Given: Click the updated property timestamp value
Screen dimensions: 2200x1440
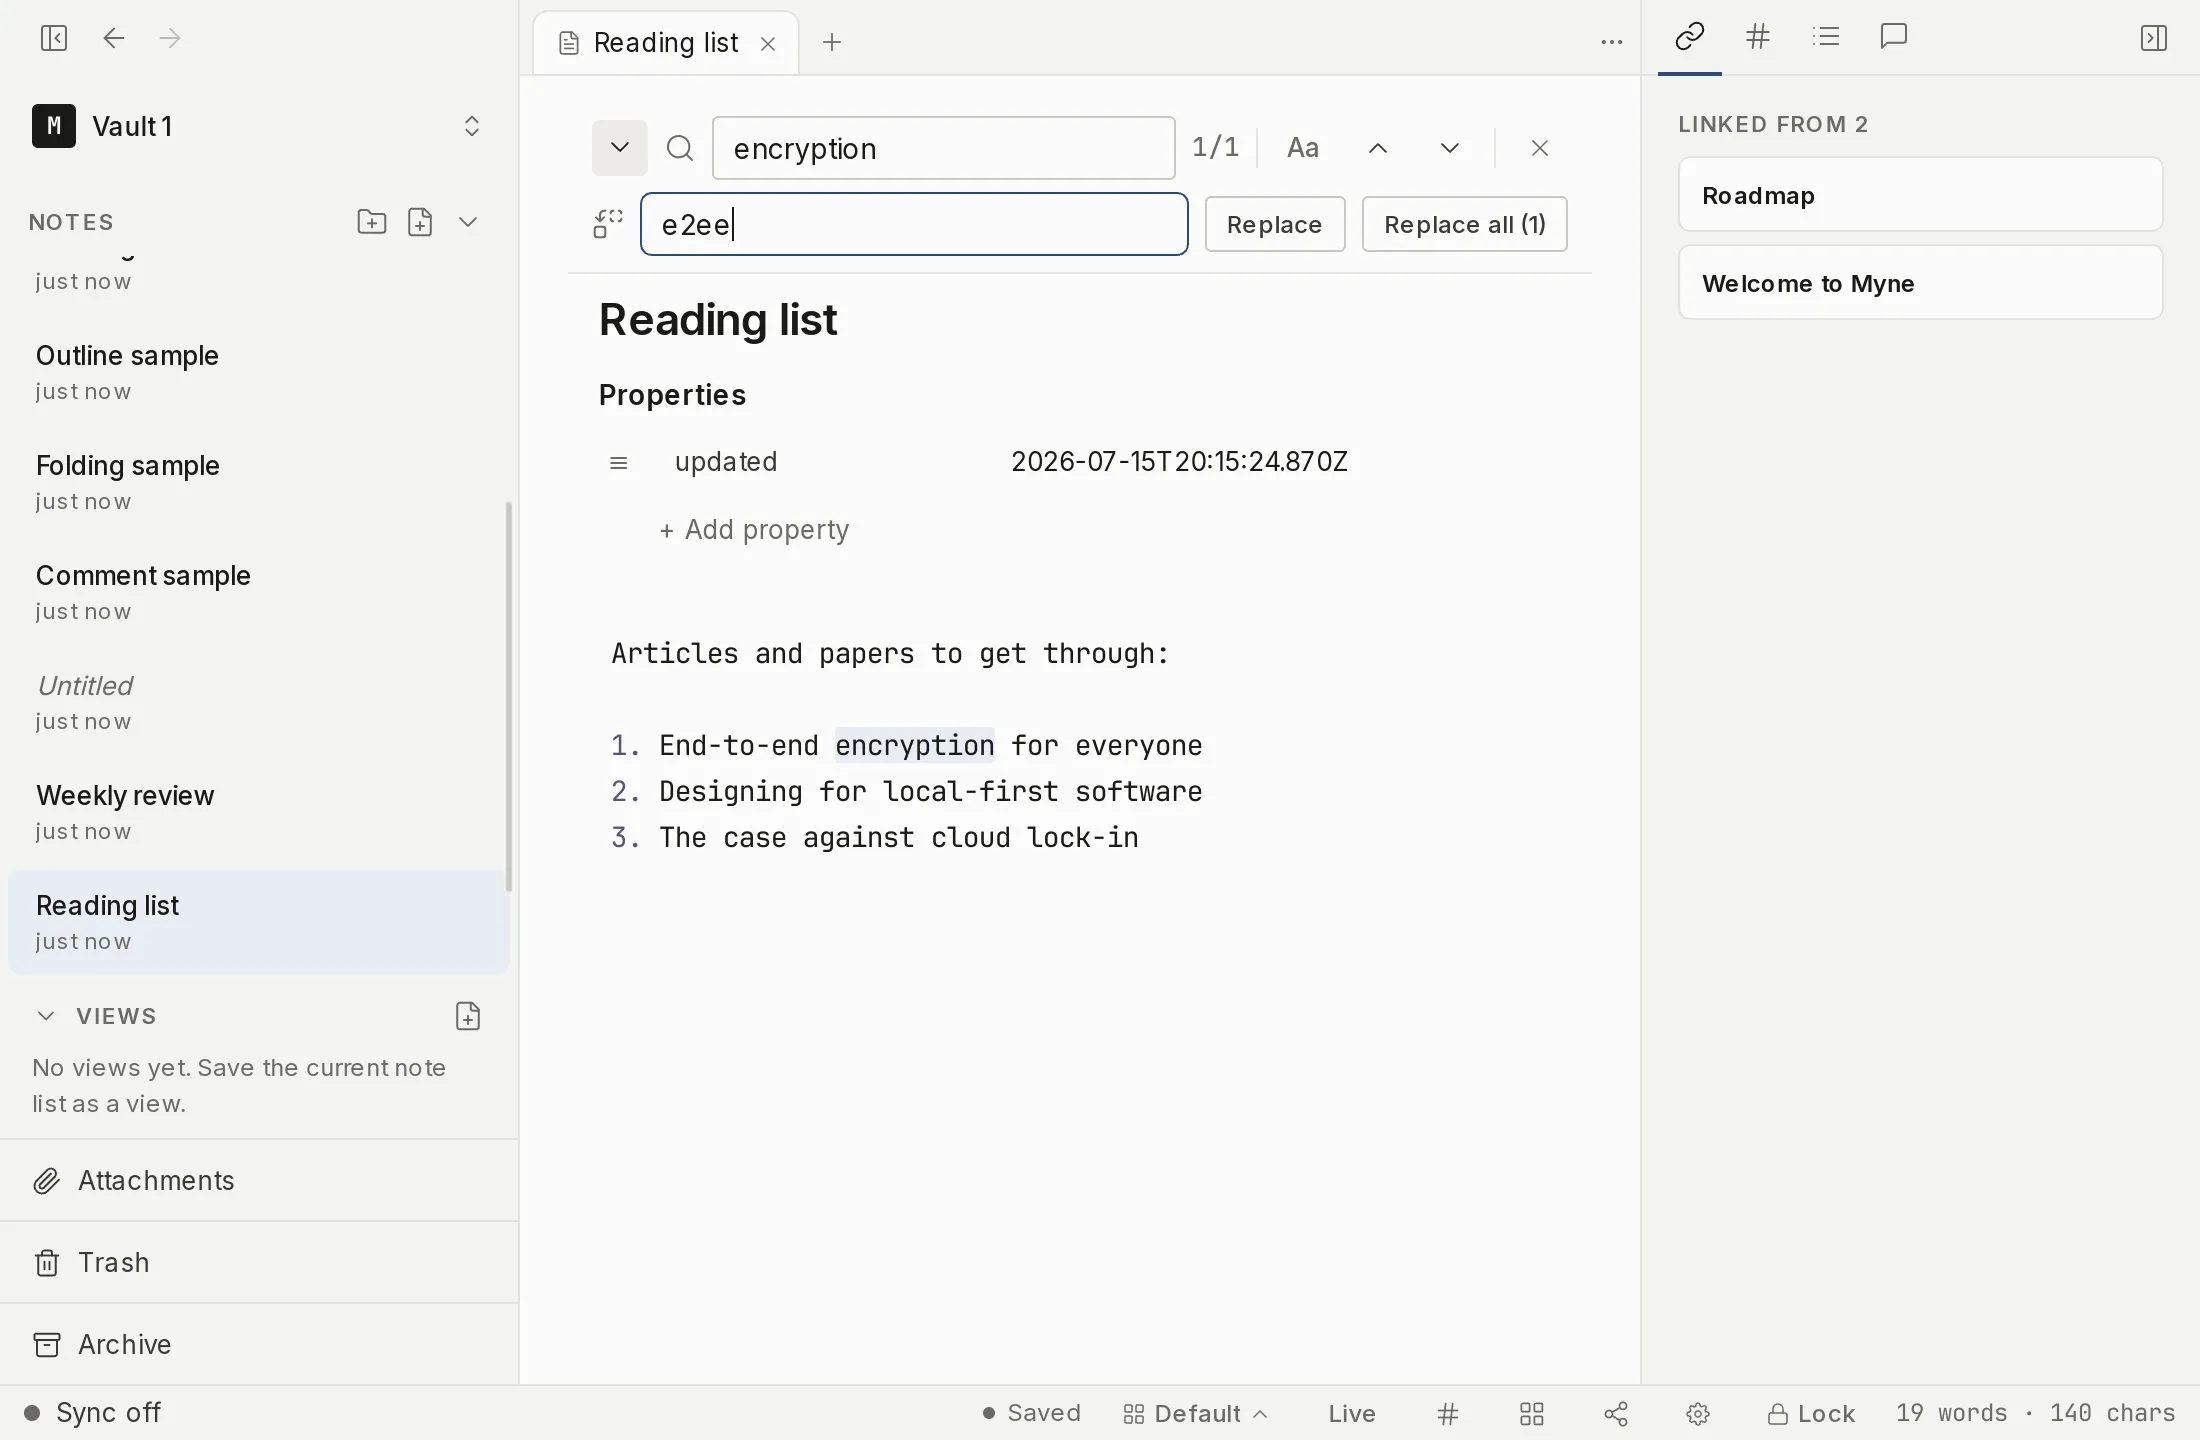Looking at the screenshot, I should pos(1179,462).
